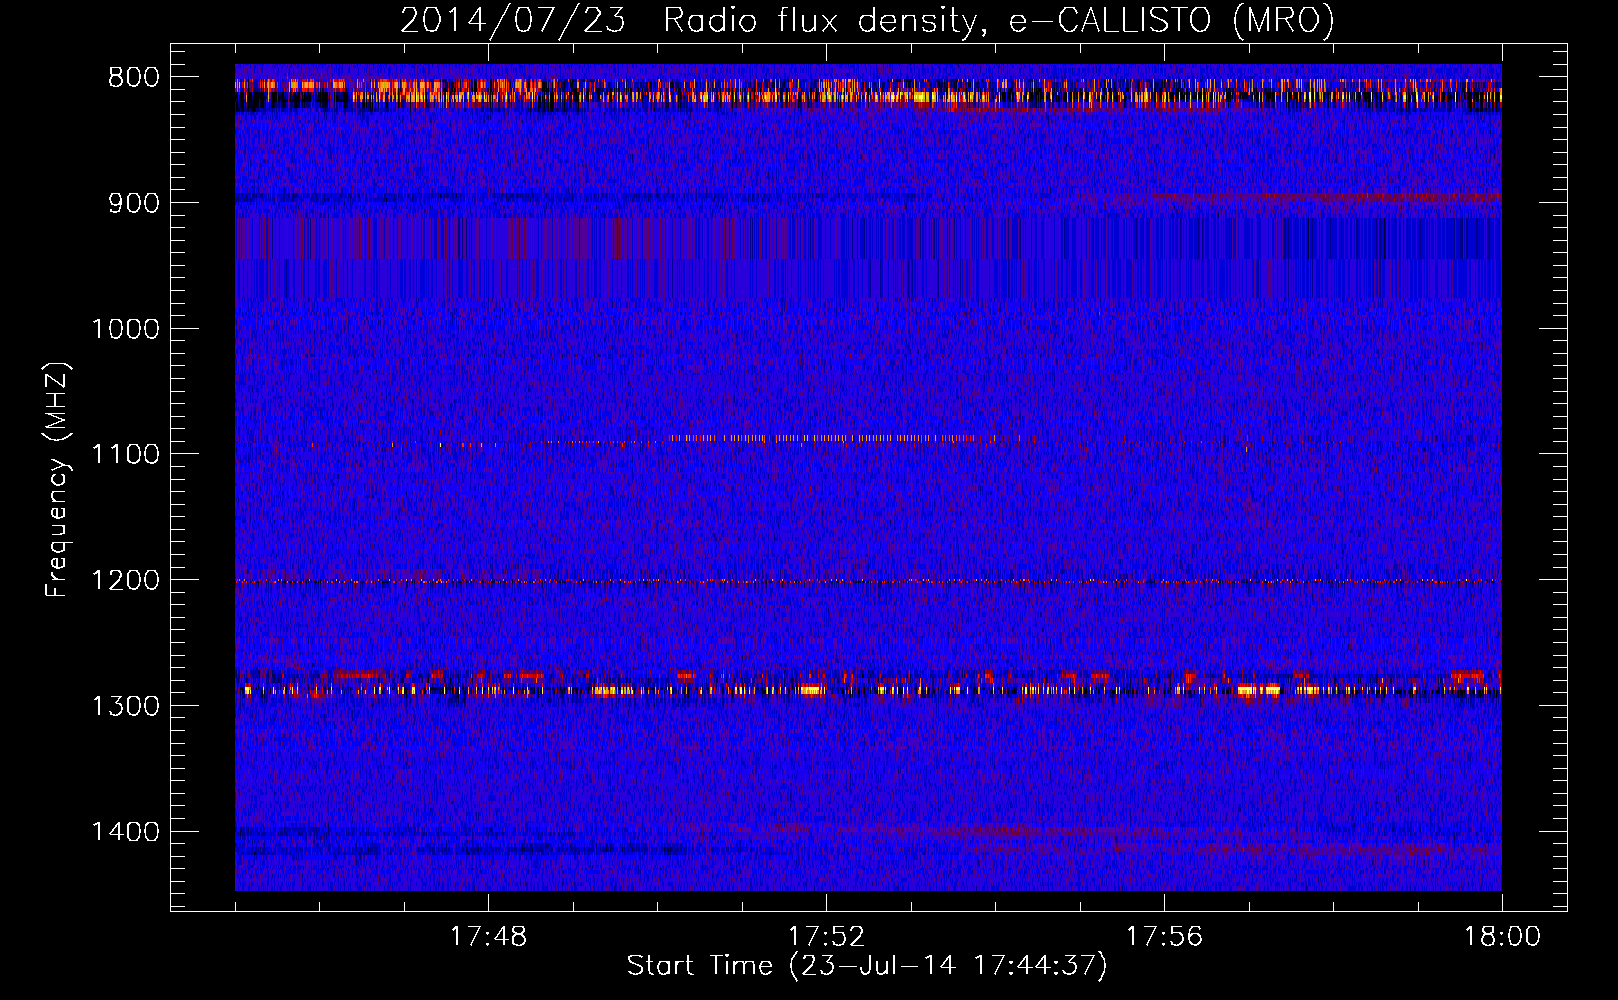Select the 1100 frequency tick label
This screenshot has height=1000, width=1618.
(125, 454)
